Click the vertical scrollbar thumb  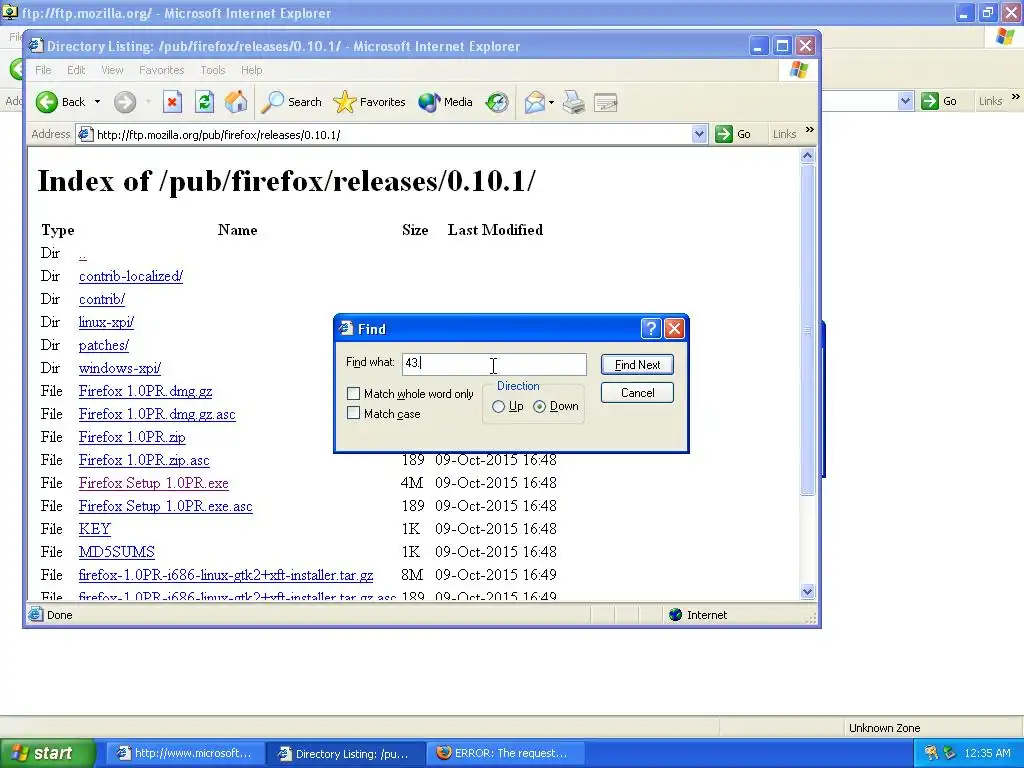click(807, 330)
